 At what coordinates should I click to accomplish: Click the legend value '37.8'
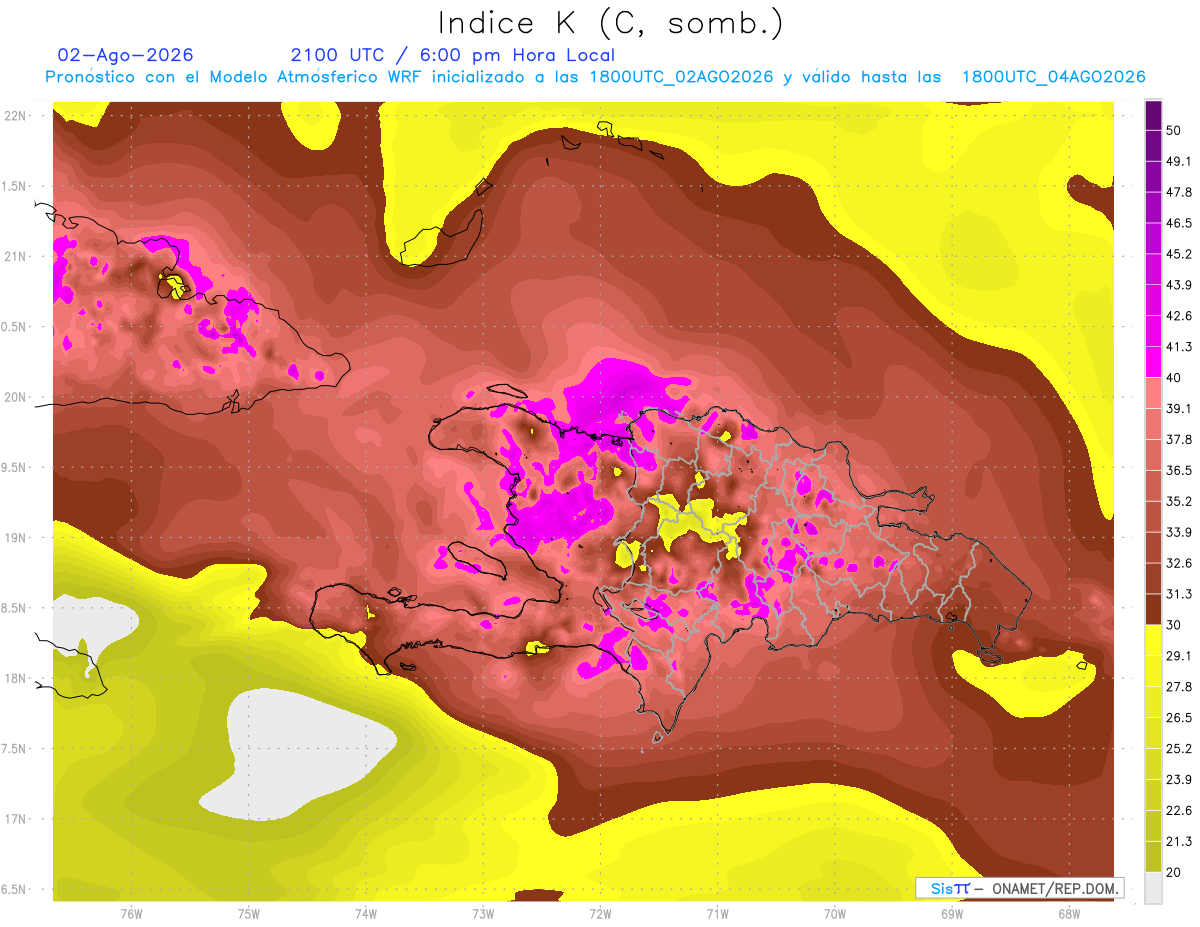pos(1180,440)
